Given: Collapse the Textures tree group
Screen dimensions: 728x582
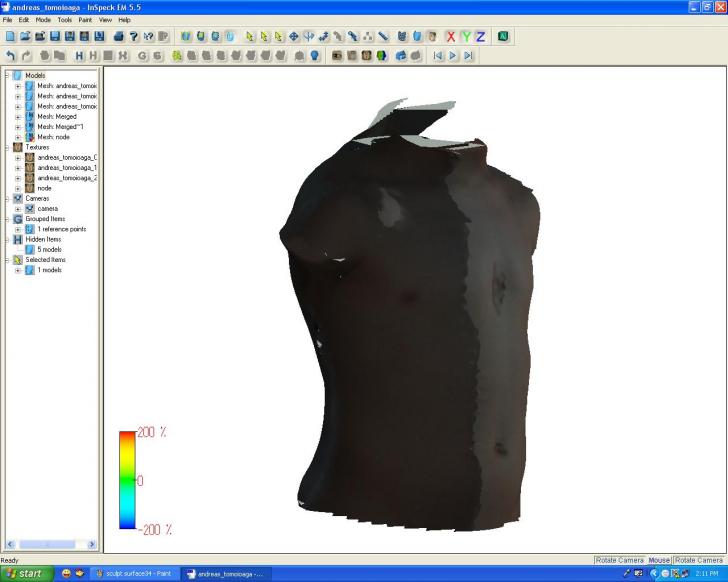Looking at the screenshot, I should [7, 147].
